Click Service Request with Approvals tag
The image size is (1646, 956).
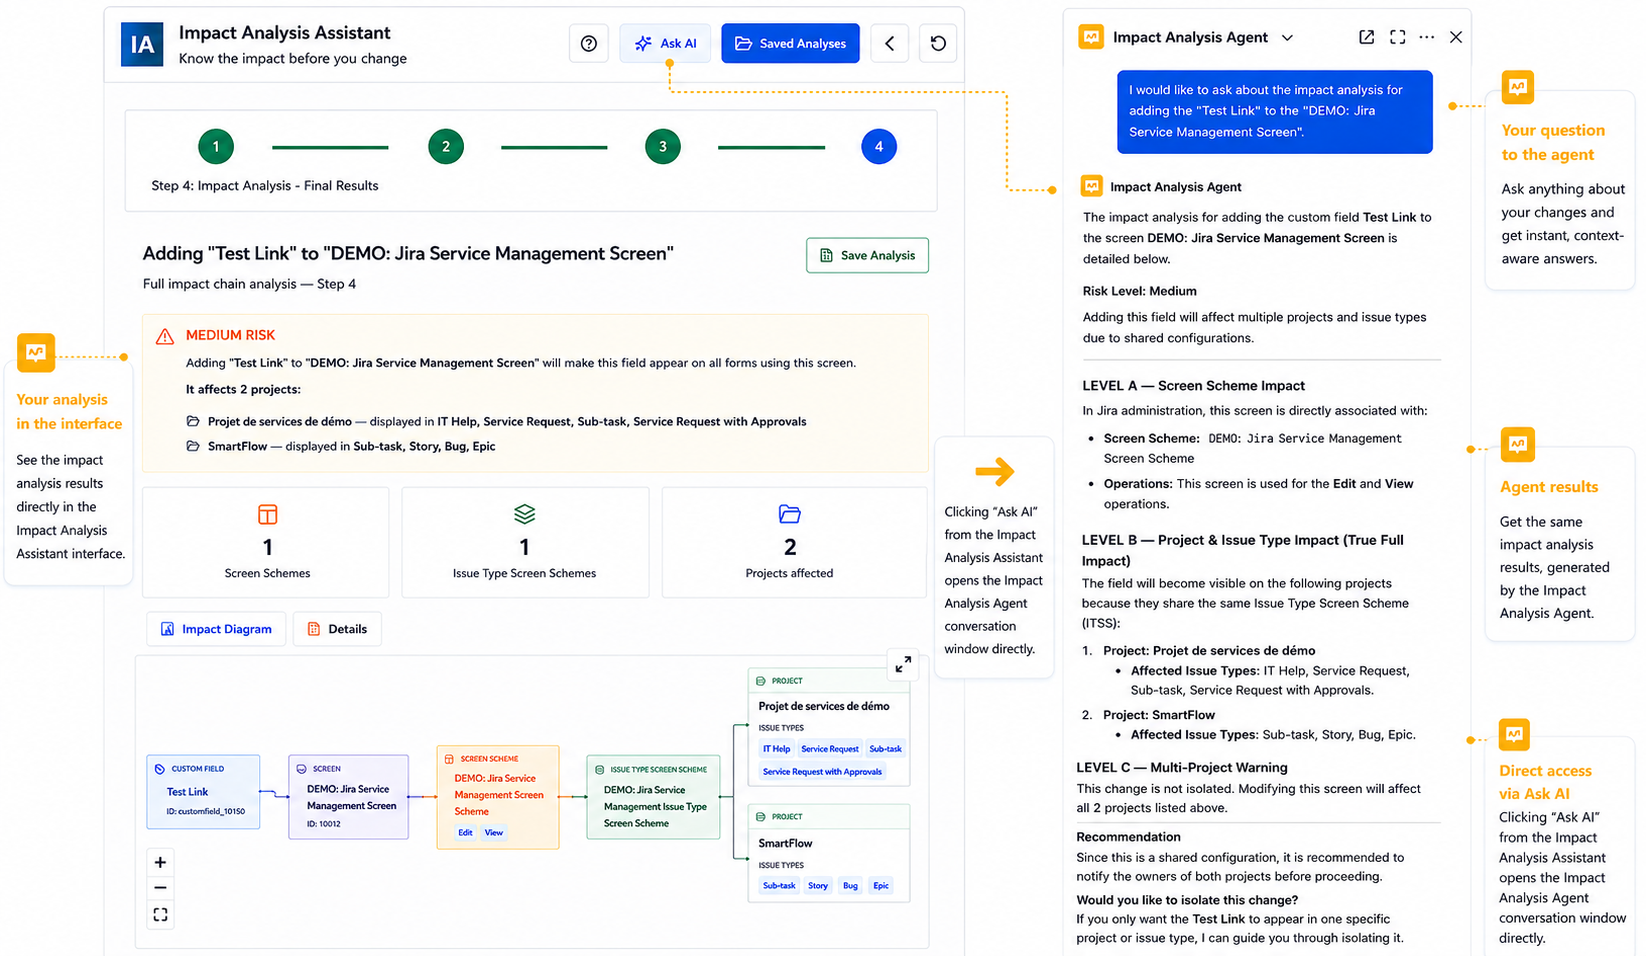[822, 772]
